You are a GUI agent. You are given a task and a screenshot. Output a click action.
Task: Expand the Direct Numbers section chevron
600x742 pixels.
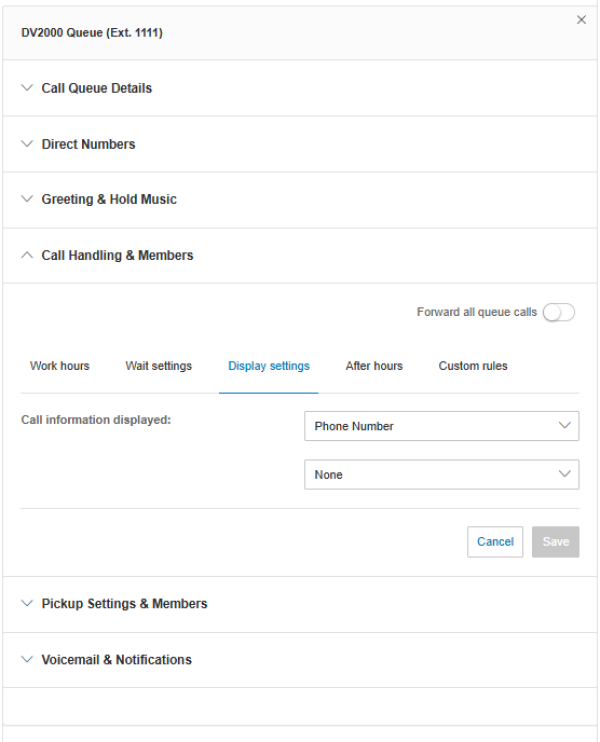pos(27,144)
